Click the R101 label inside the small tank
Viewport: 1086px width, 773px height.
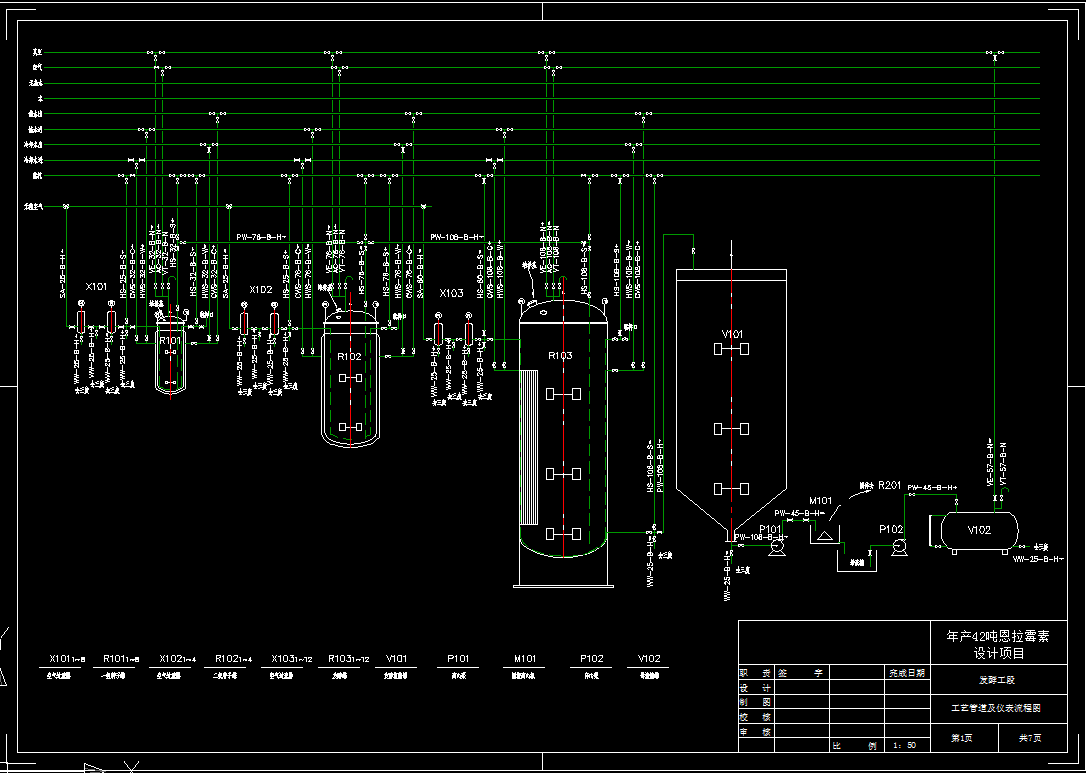click(170, 341)
